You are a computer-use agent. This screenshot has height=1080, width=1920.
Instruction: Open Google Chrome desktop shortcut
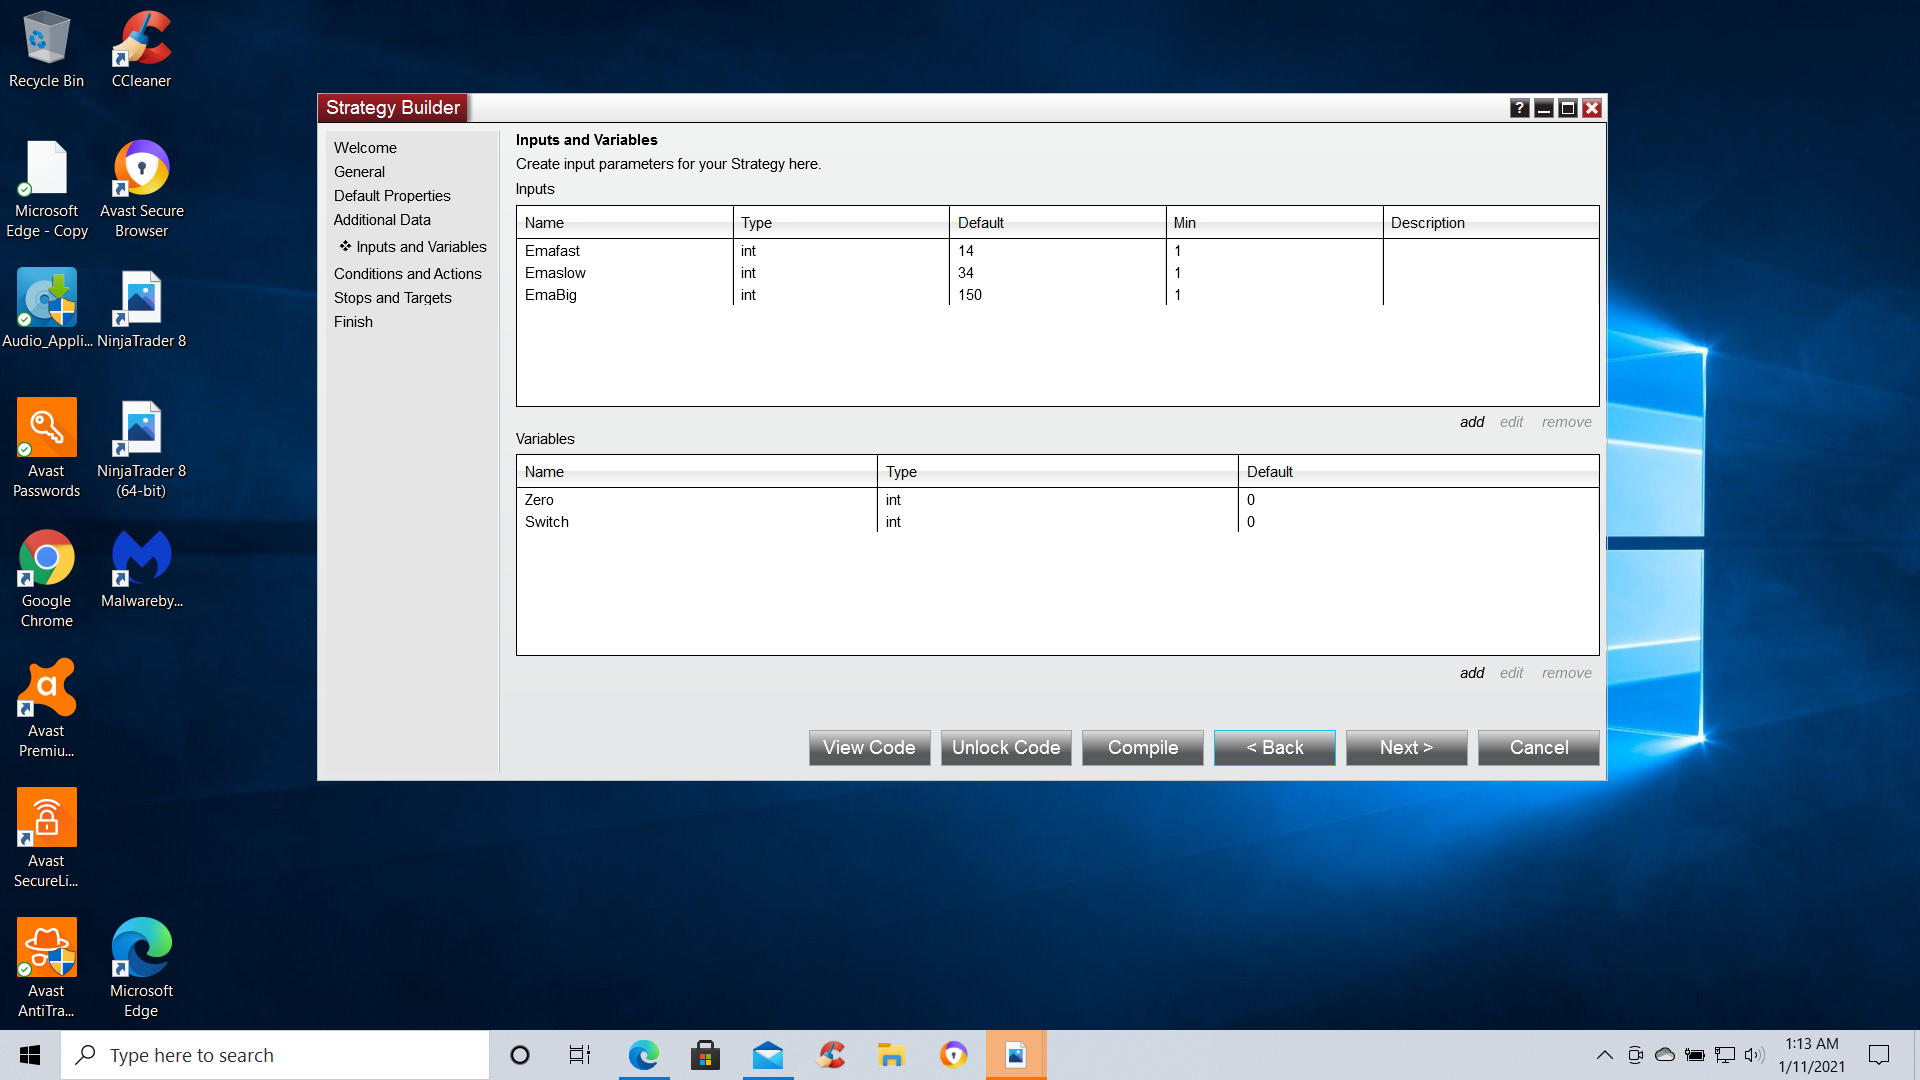point(46,578)
